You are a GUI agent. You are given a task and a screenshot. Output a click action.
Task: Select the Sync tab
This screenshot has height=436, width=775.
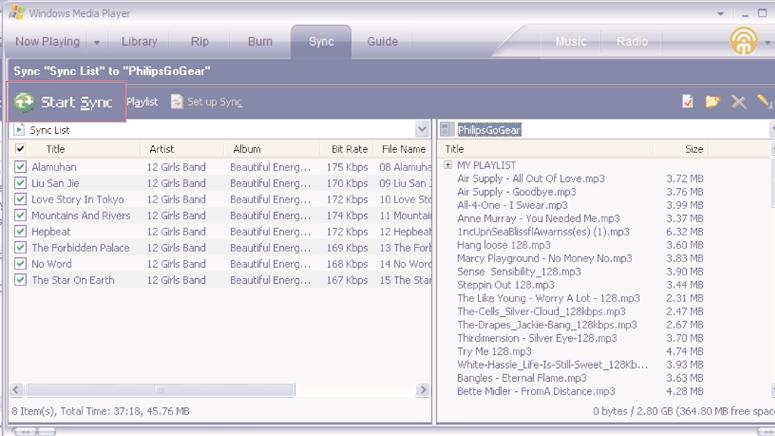pyautogui.click(x=321, y=42)
